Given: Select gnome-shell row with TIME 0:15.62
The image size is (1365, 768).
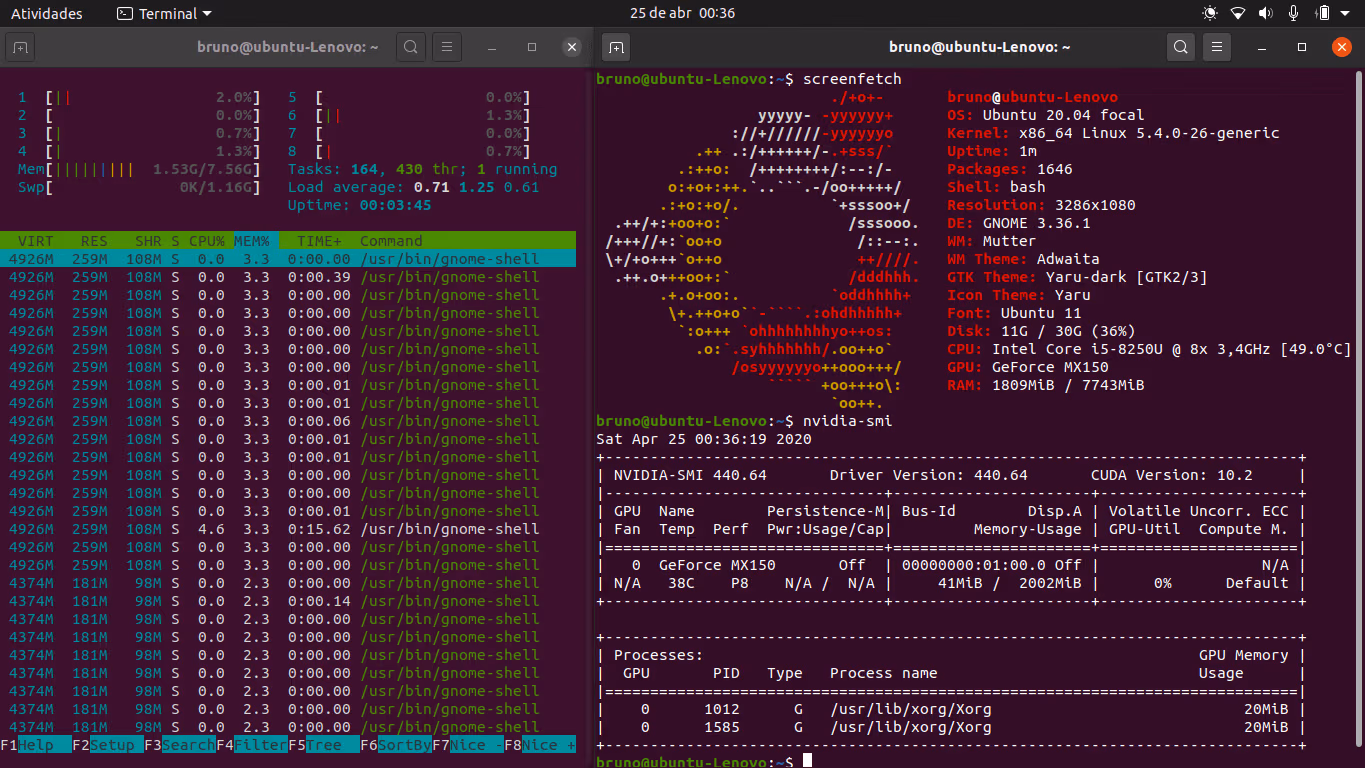Looking at the screenshot, I should pos(288,529).
